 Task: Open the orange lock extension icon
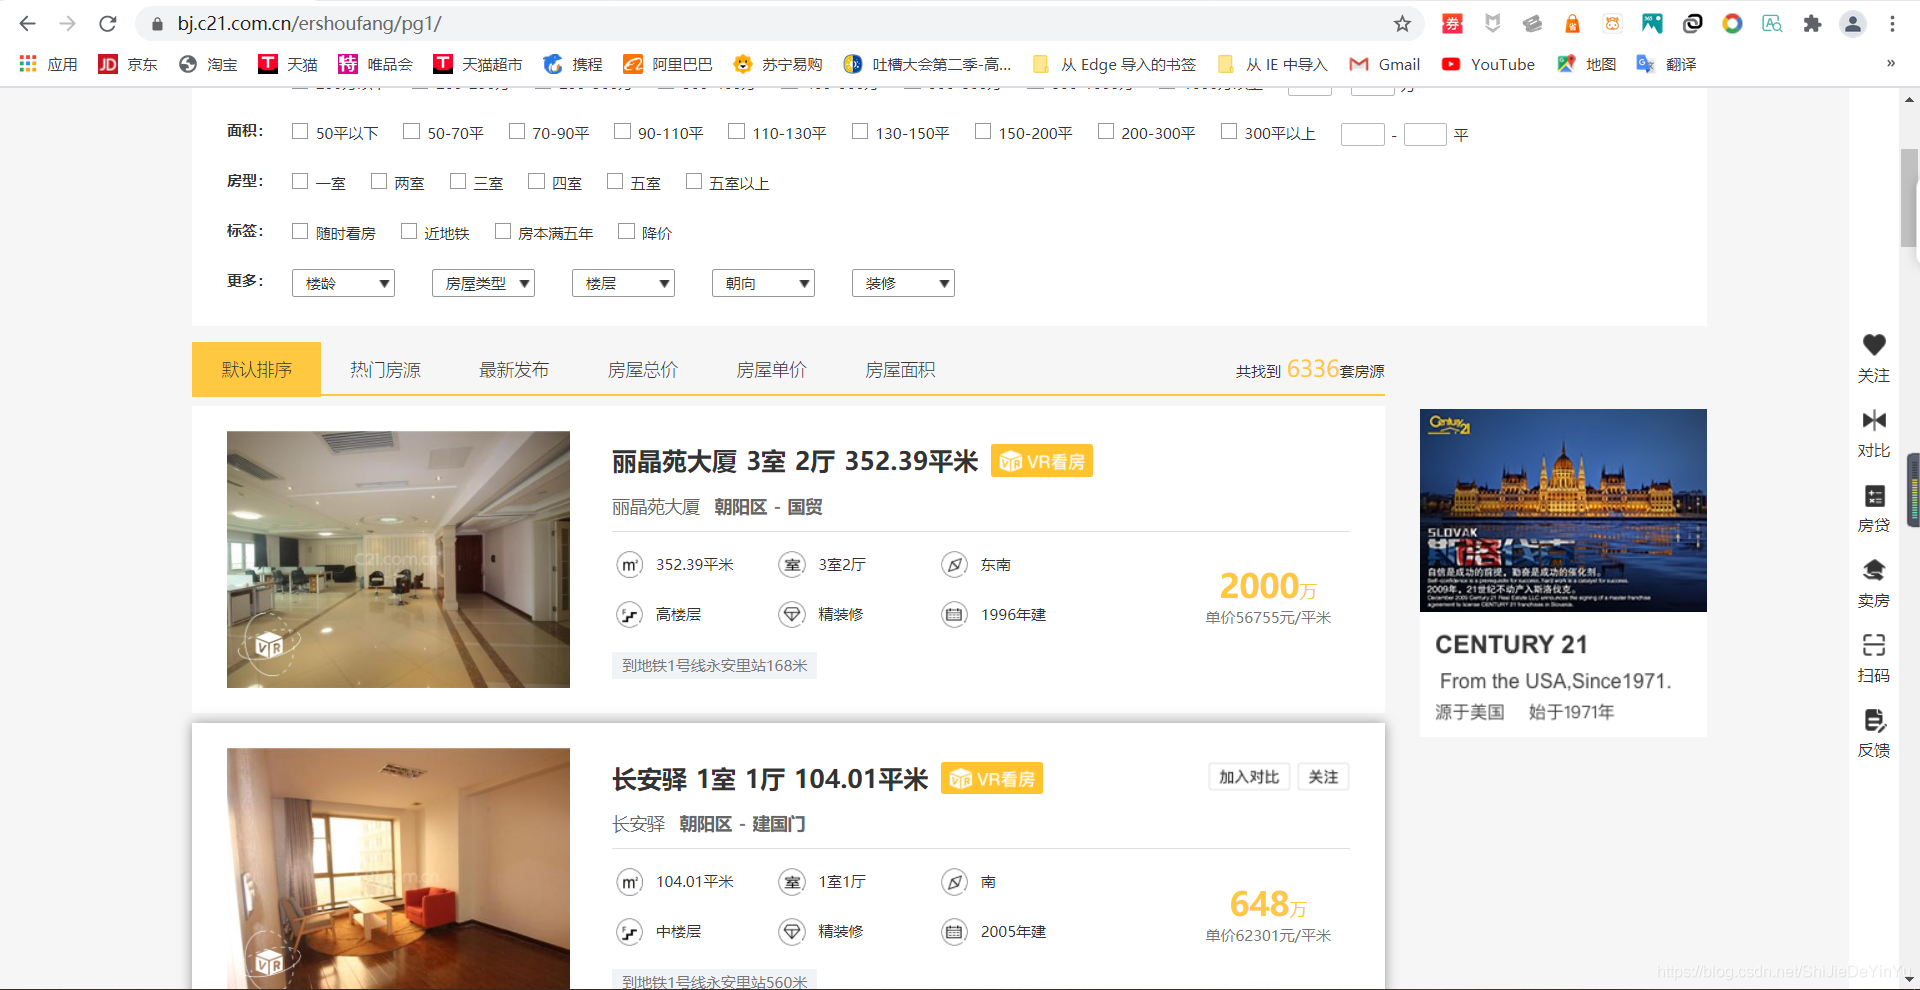pos(1572,23)
